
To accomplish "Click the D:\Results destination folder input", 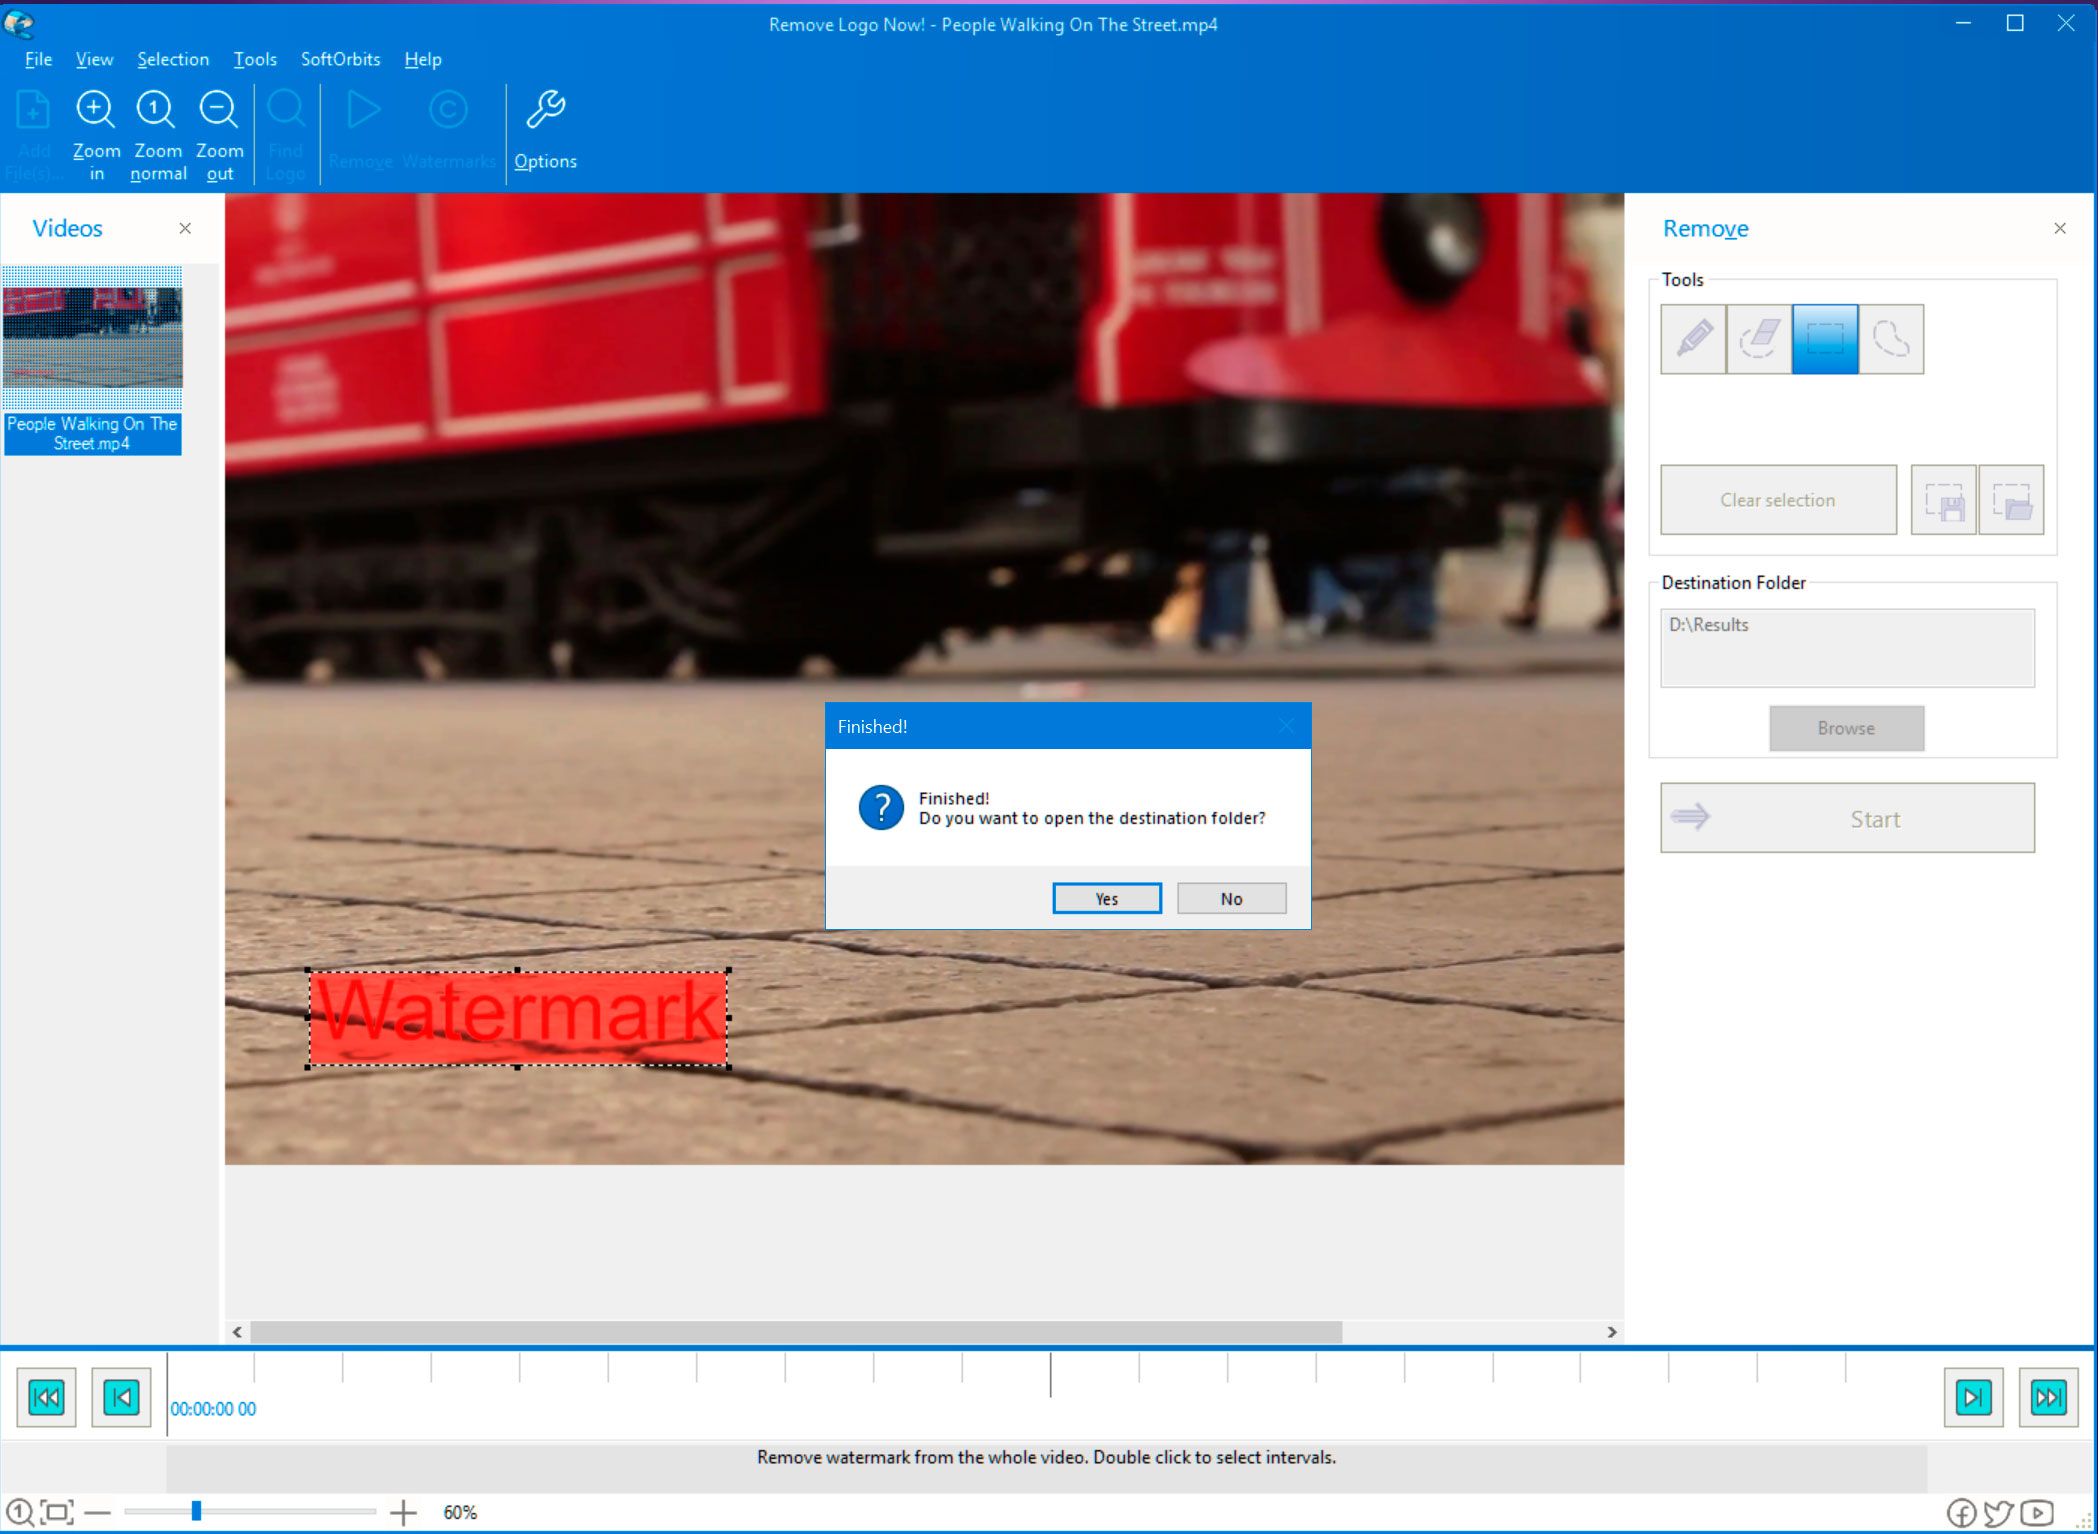I will click(x=1847, y=643).
